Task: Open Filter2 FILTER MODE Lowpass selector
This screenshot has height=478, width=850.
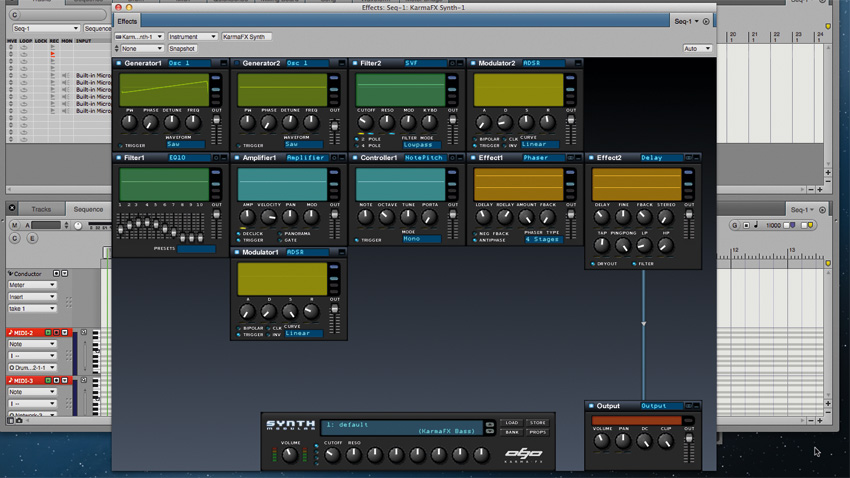Action: (422, 145)
